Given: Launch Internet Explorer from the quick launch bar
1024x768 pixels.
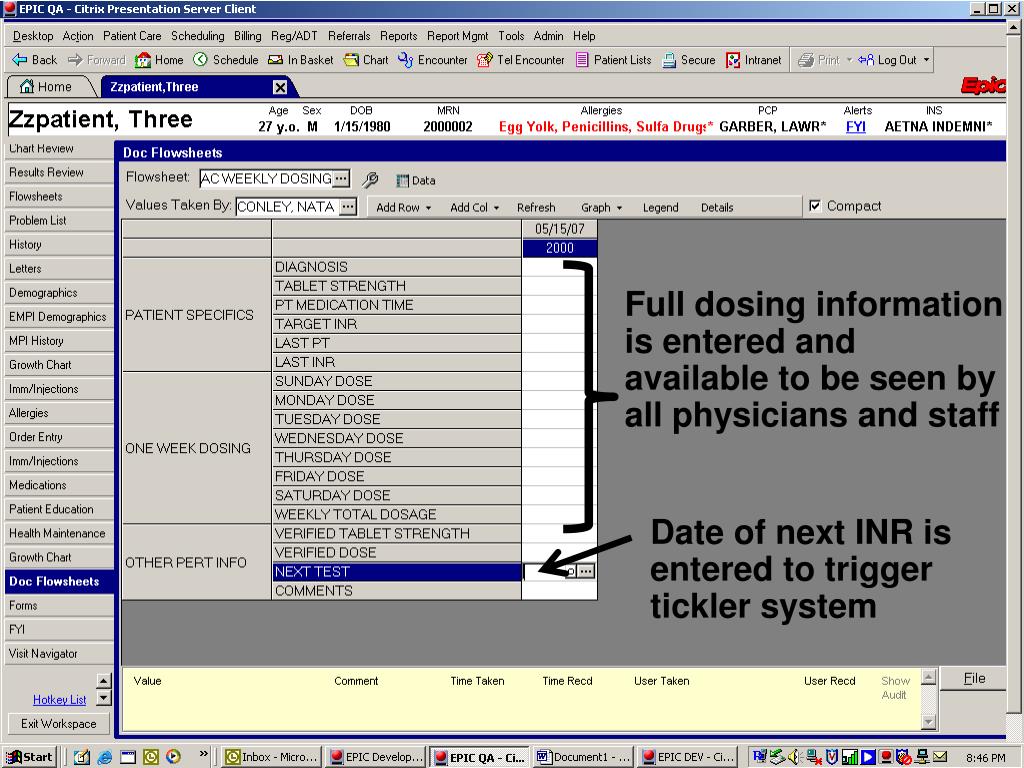Looking at the screenshot, I should click(x=104, y=757).
